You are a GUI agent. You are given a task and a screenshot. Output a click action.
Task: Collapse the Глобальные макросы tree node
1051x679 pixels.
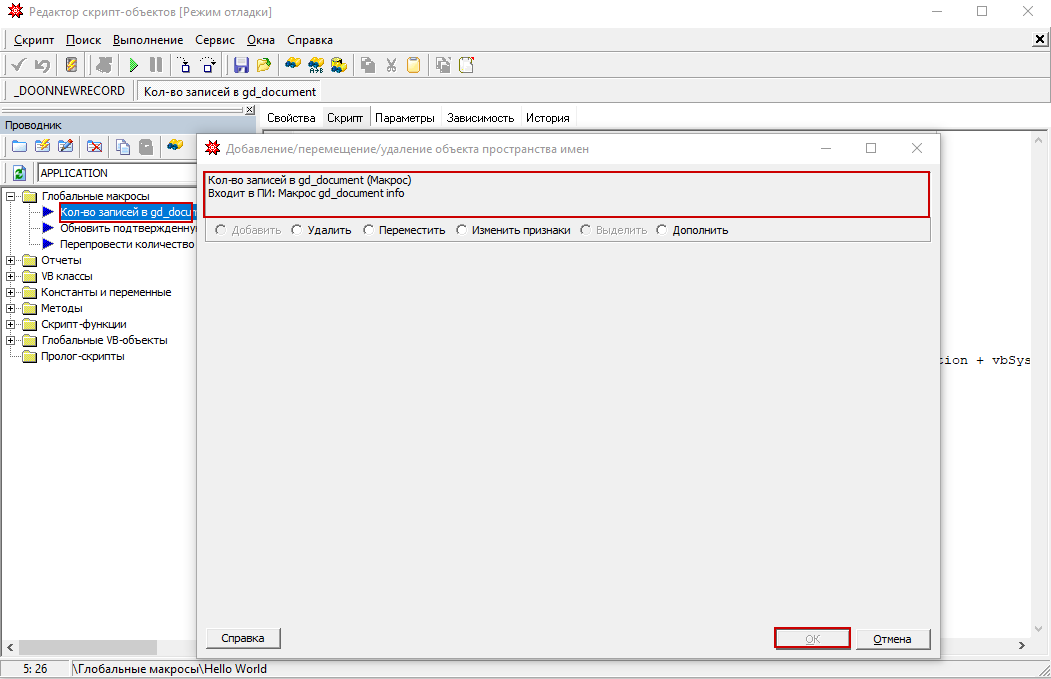pos(11,196)
